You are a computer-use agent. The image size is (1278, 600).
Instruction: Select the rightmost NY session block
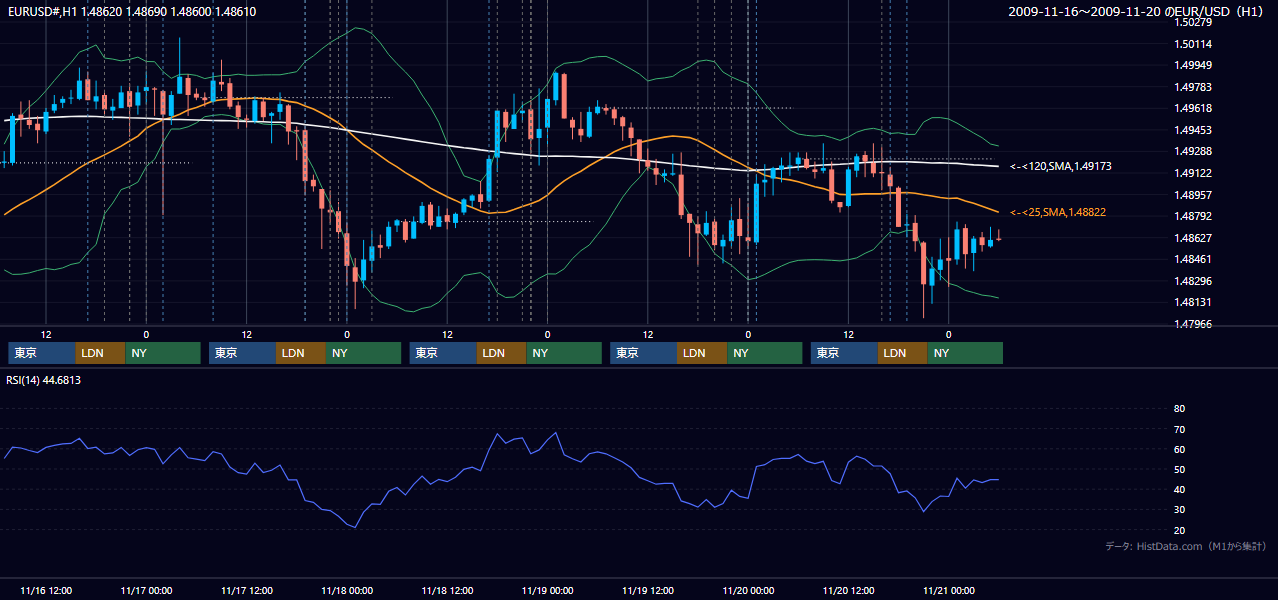pos(965,353)
